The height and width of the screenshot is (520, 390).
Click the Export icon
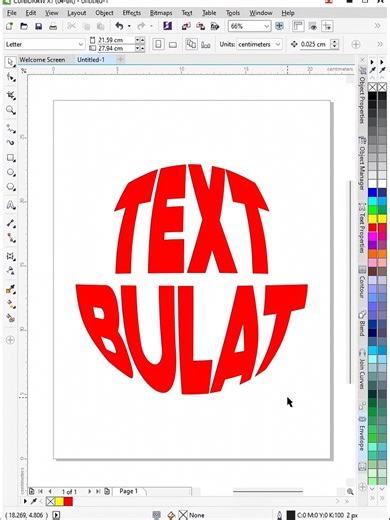coord(200,26)
